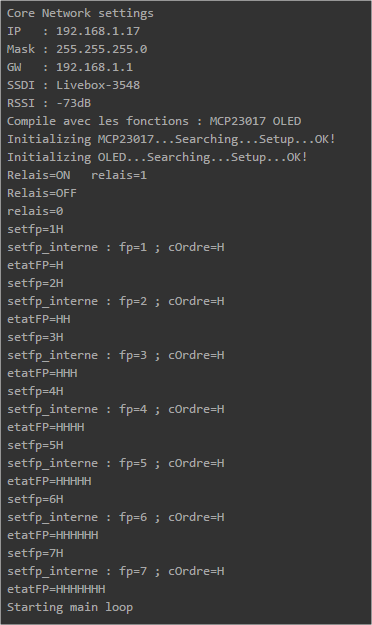372x625 pixels.
Task: Select the SSID text Livebox-3548
Action: click(98, 85)
